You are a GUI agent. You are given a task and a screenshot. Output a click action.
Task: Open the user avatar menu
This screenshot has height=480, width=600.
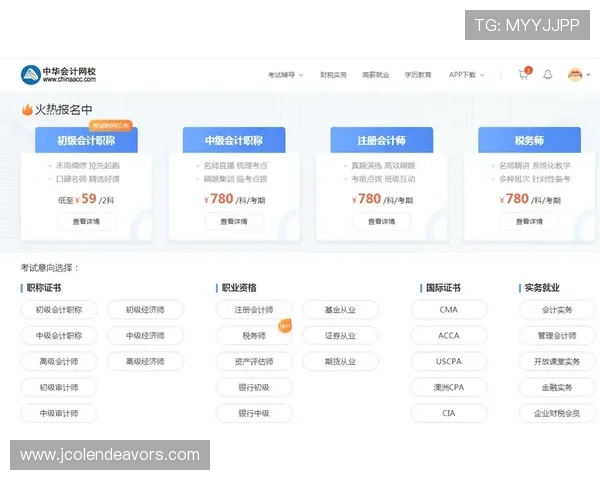pyautogui.click(x=575, y=75)
